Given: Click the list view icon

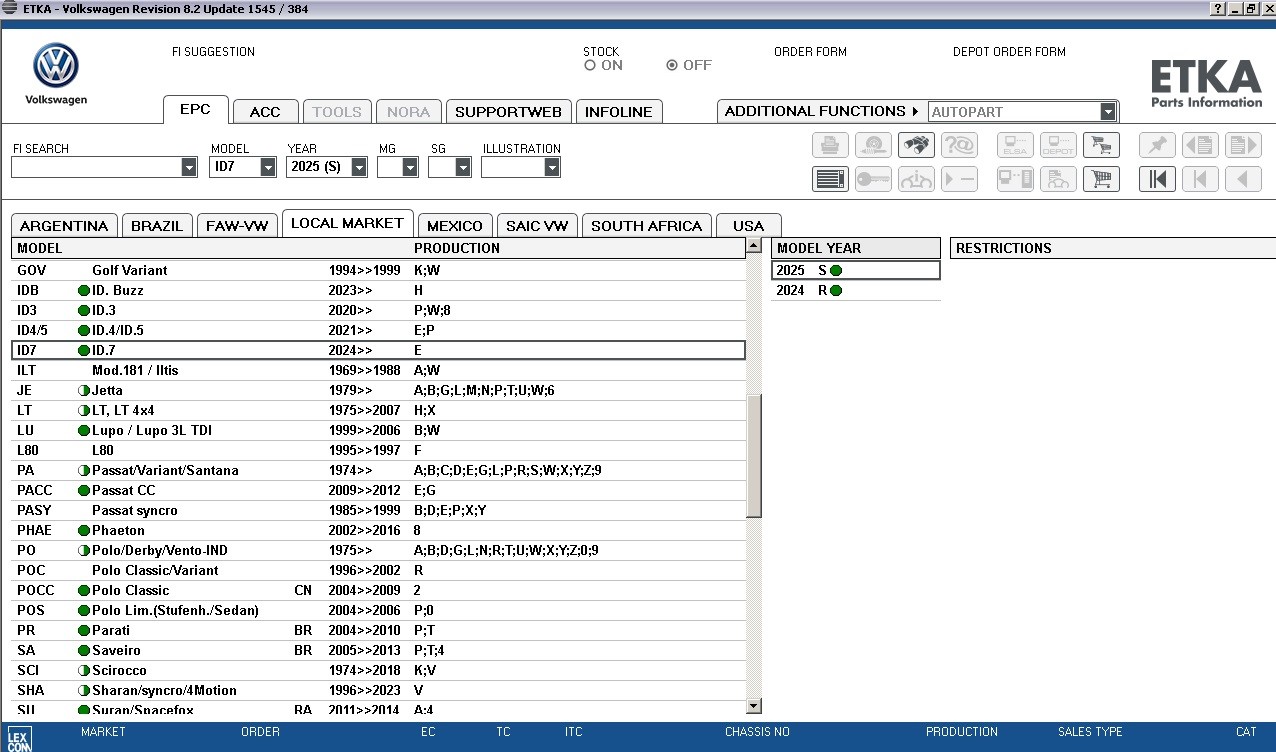Looking at the screenshot, I should [830, 179].
